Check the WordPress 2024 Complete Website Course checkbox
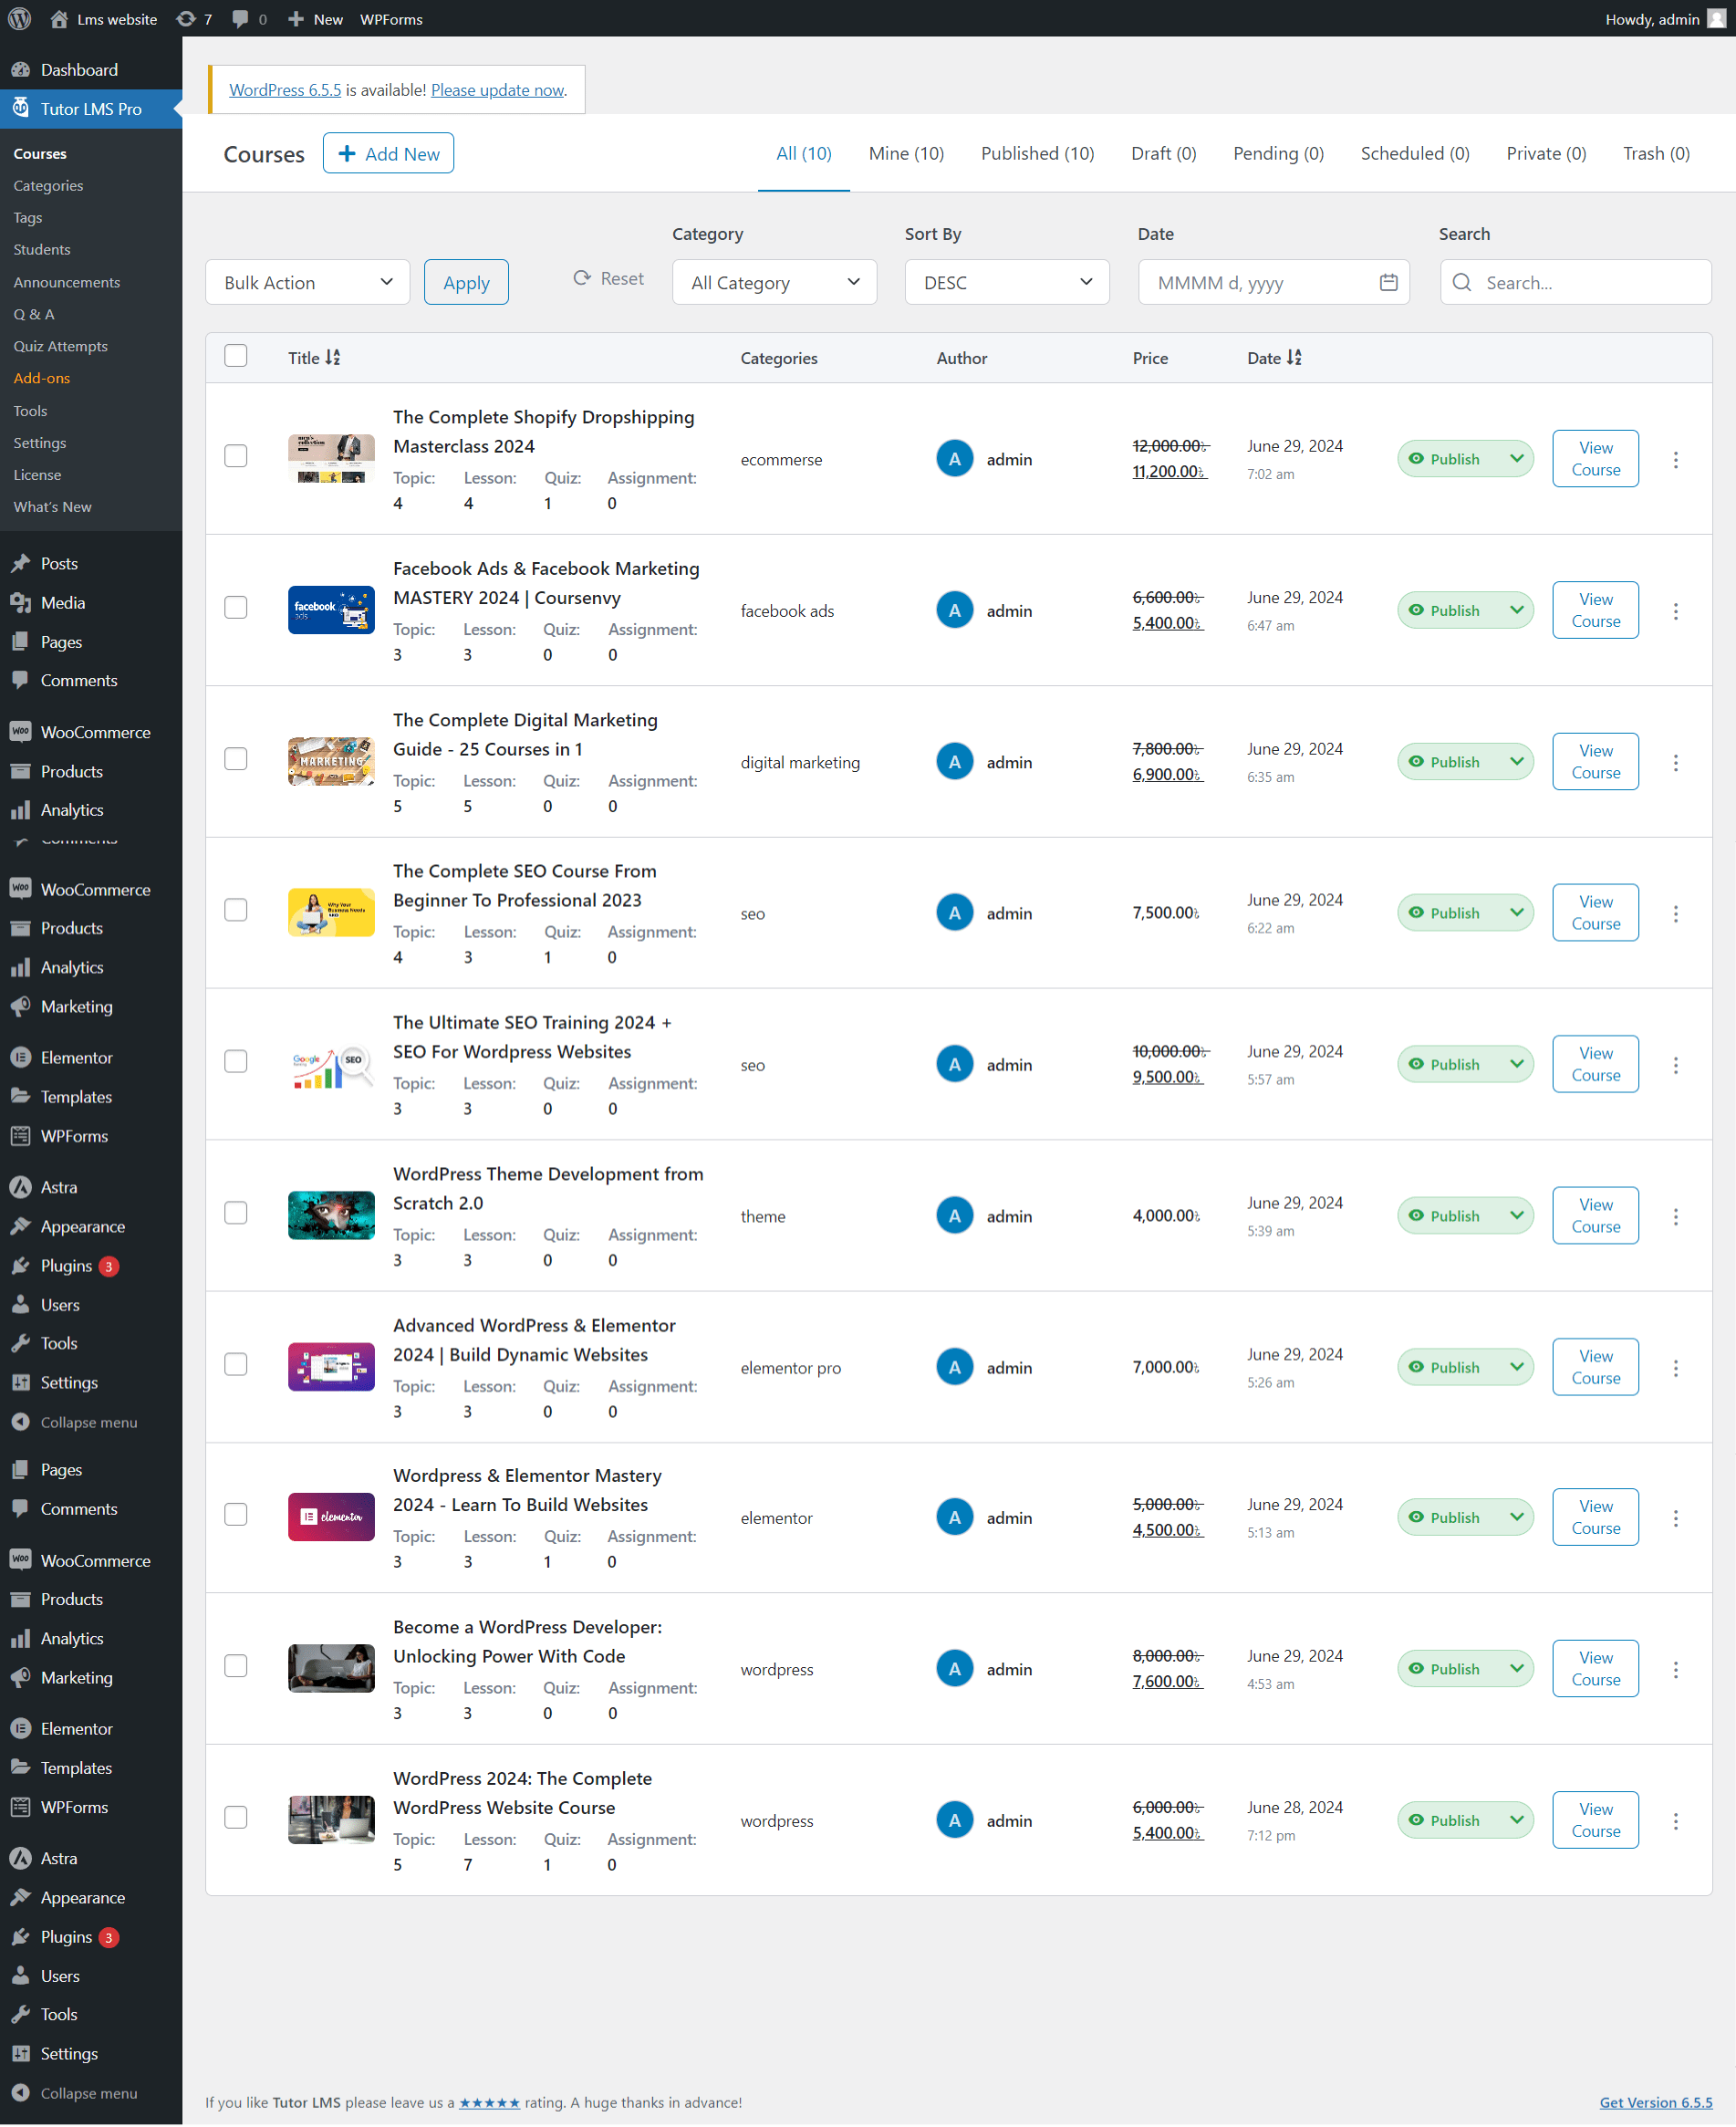 [236, 1817]
